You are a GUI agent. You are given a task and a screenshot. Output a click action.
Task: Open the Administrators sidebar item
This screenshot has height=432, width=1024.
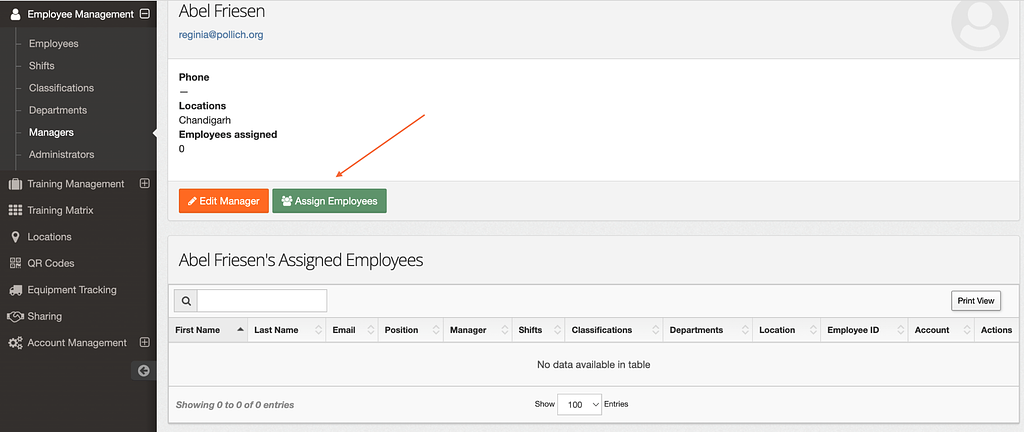point(61,155)
